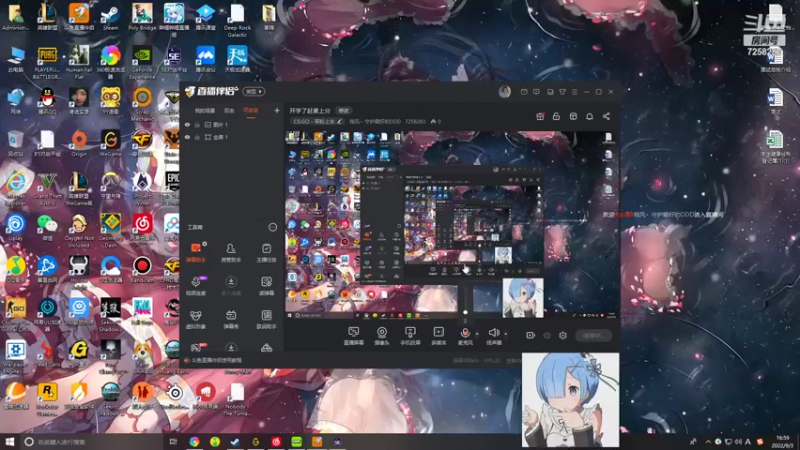
Task: Open mode switch pill beside app logo
Action: tap(254, 91)
